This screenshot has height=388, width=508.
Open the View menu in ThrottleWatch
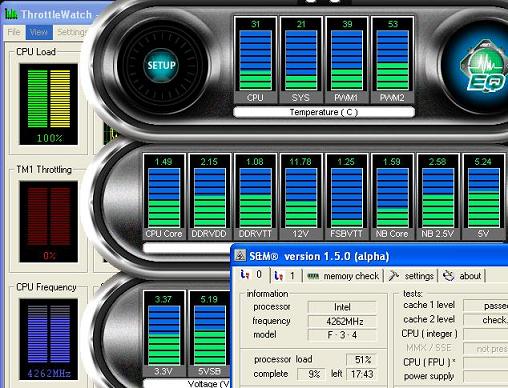point(39,32)
